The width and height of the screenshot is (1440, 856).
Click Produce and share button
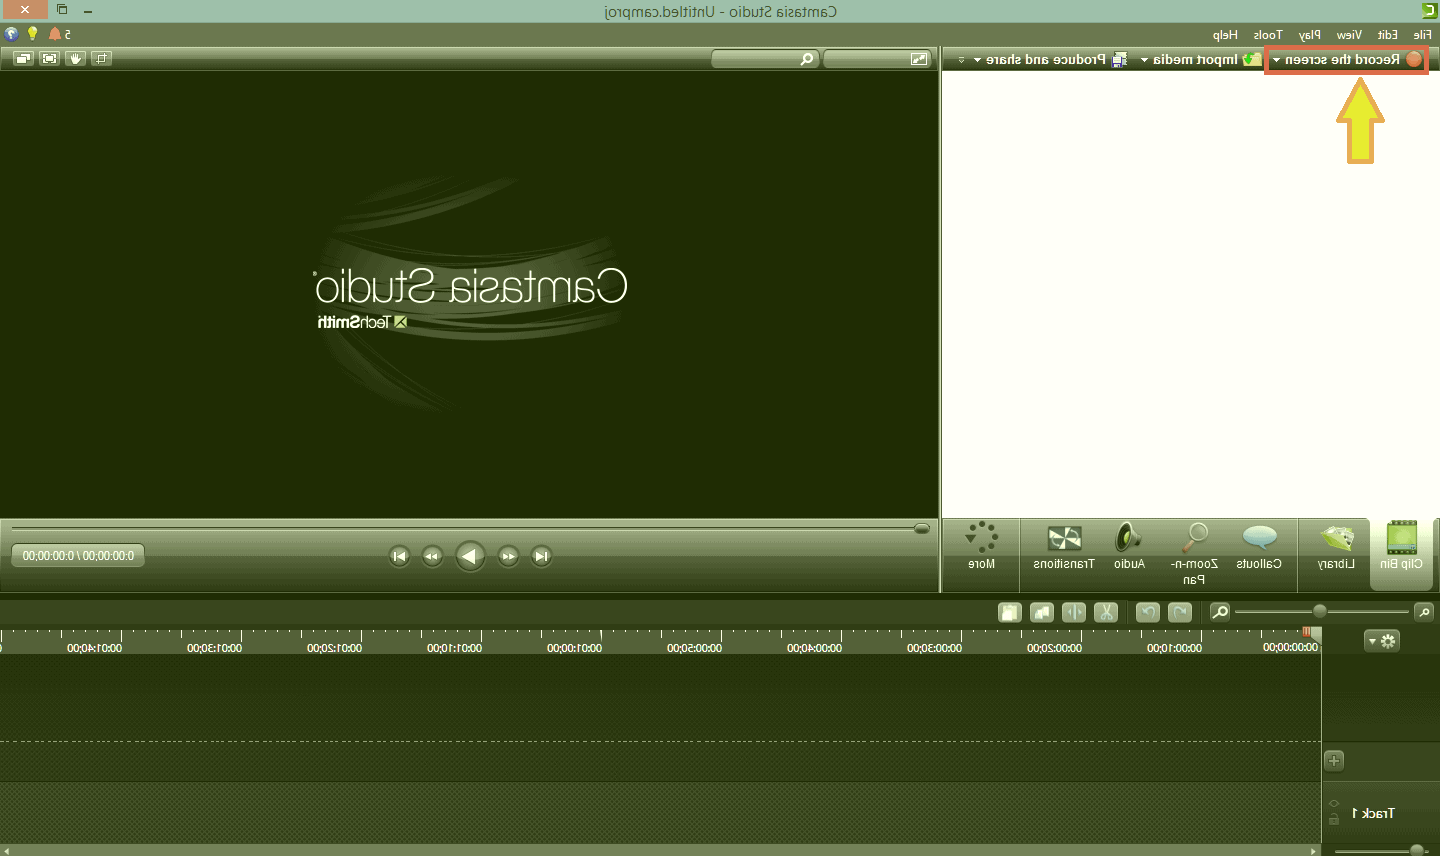tap(1045, 60)
